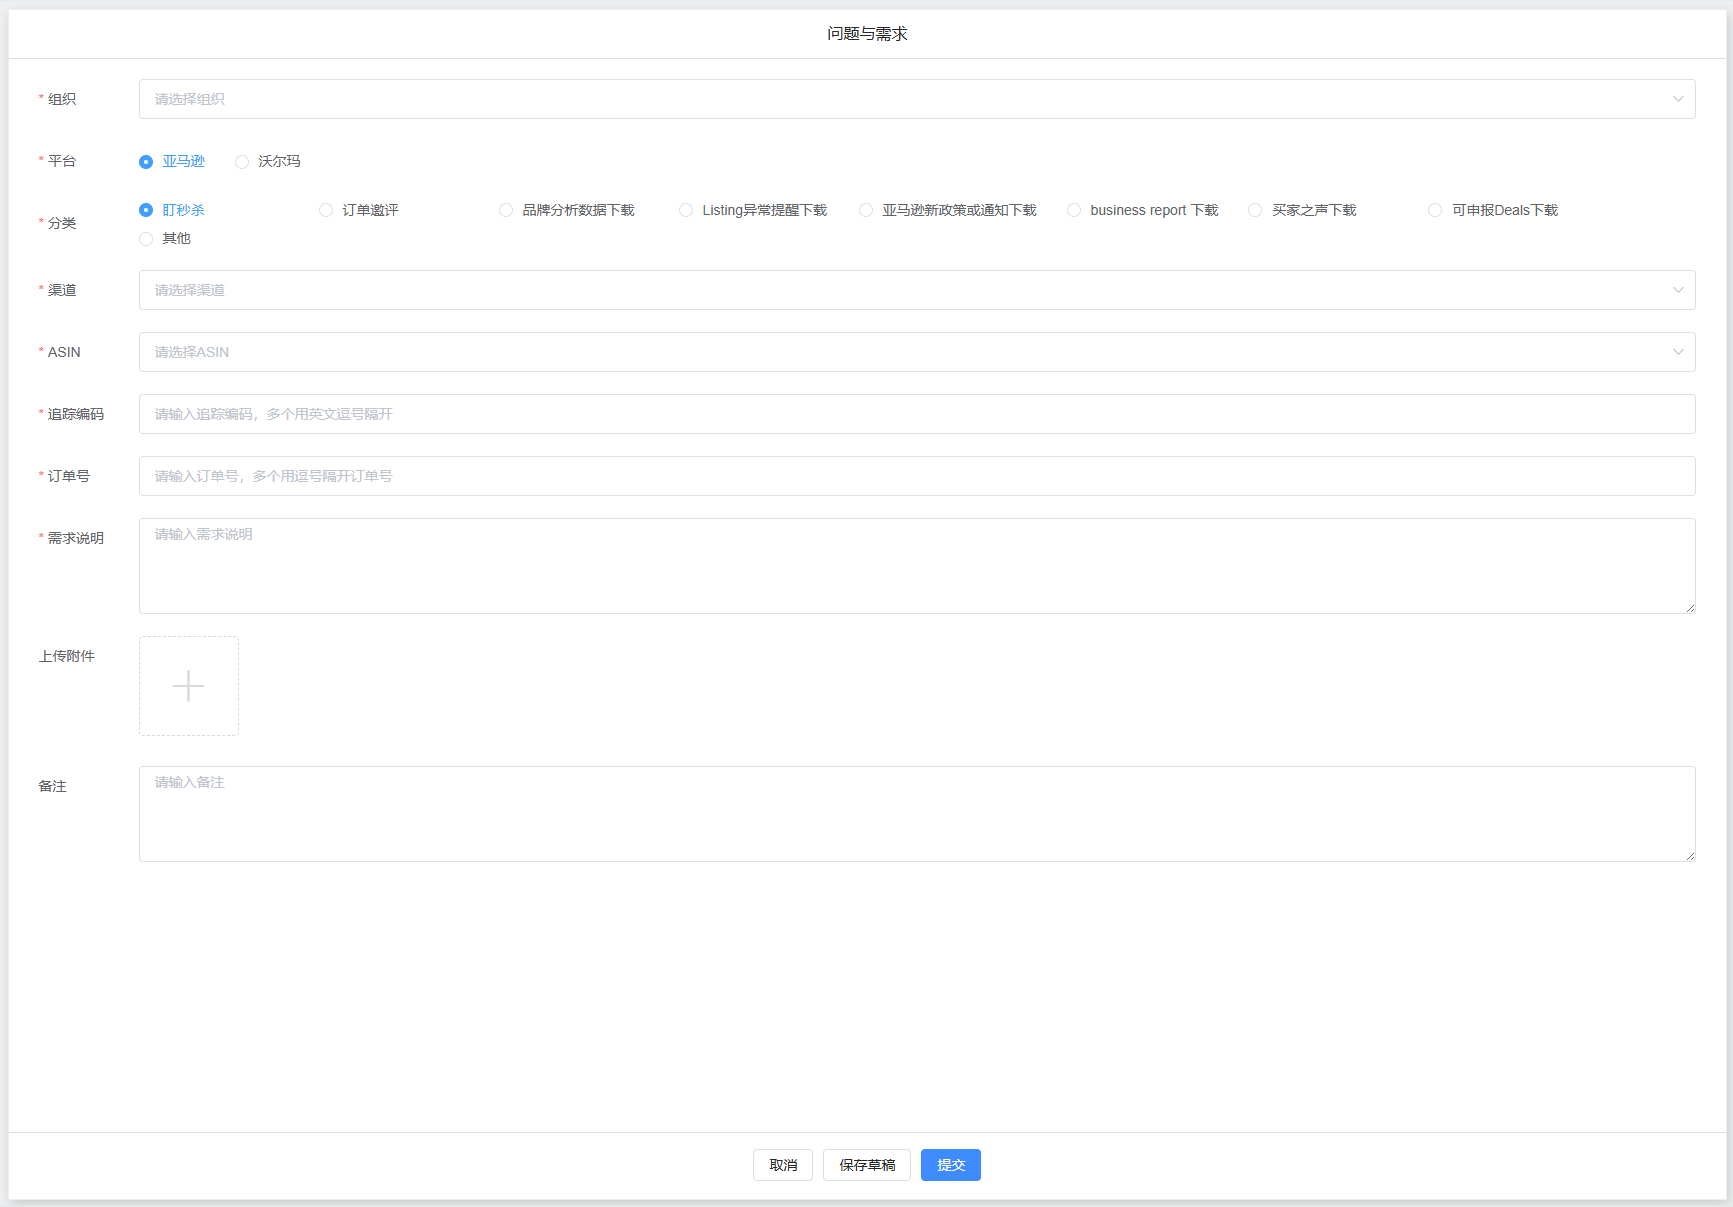Click the plus icon to upload attachment

188,686
